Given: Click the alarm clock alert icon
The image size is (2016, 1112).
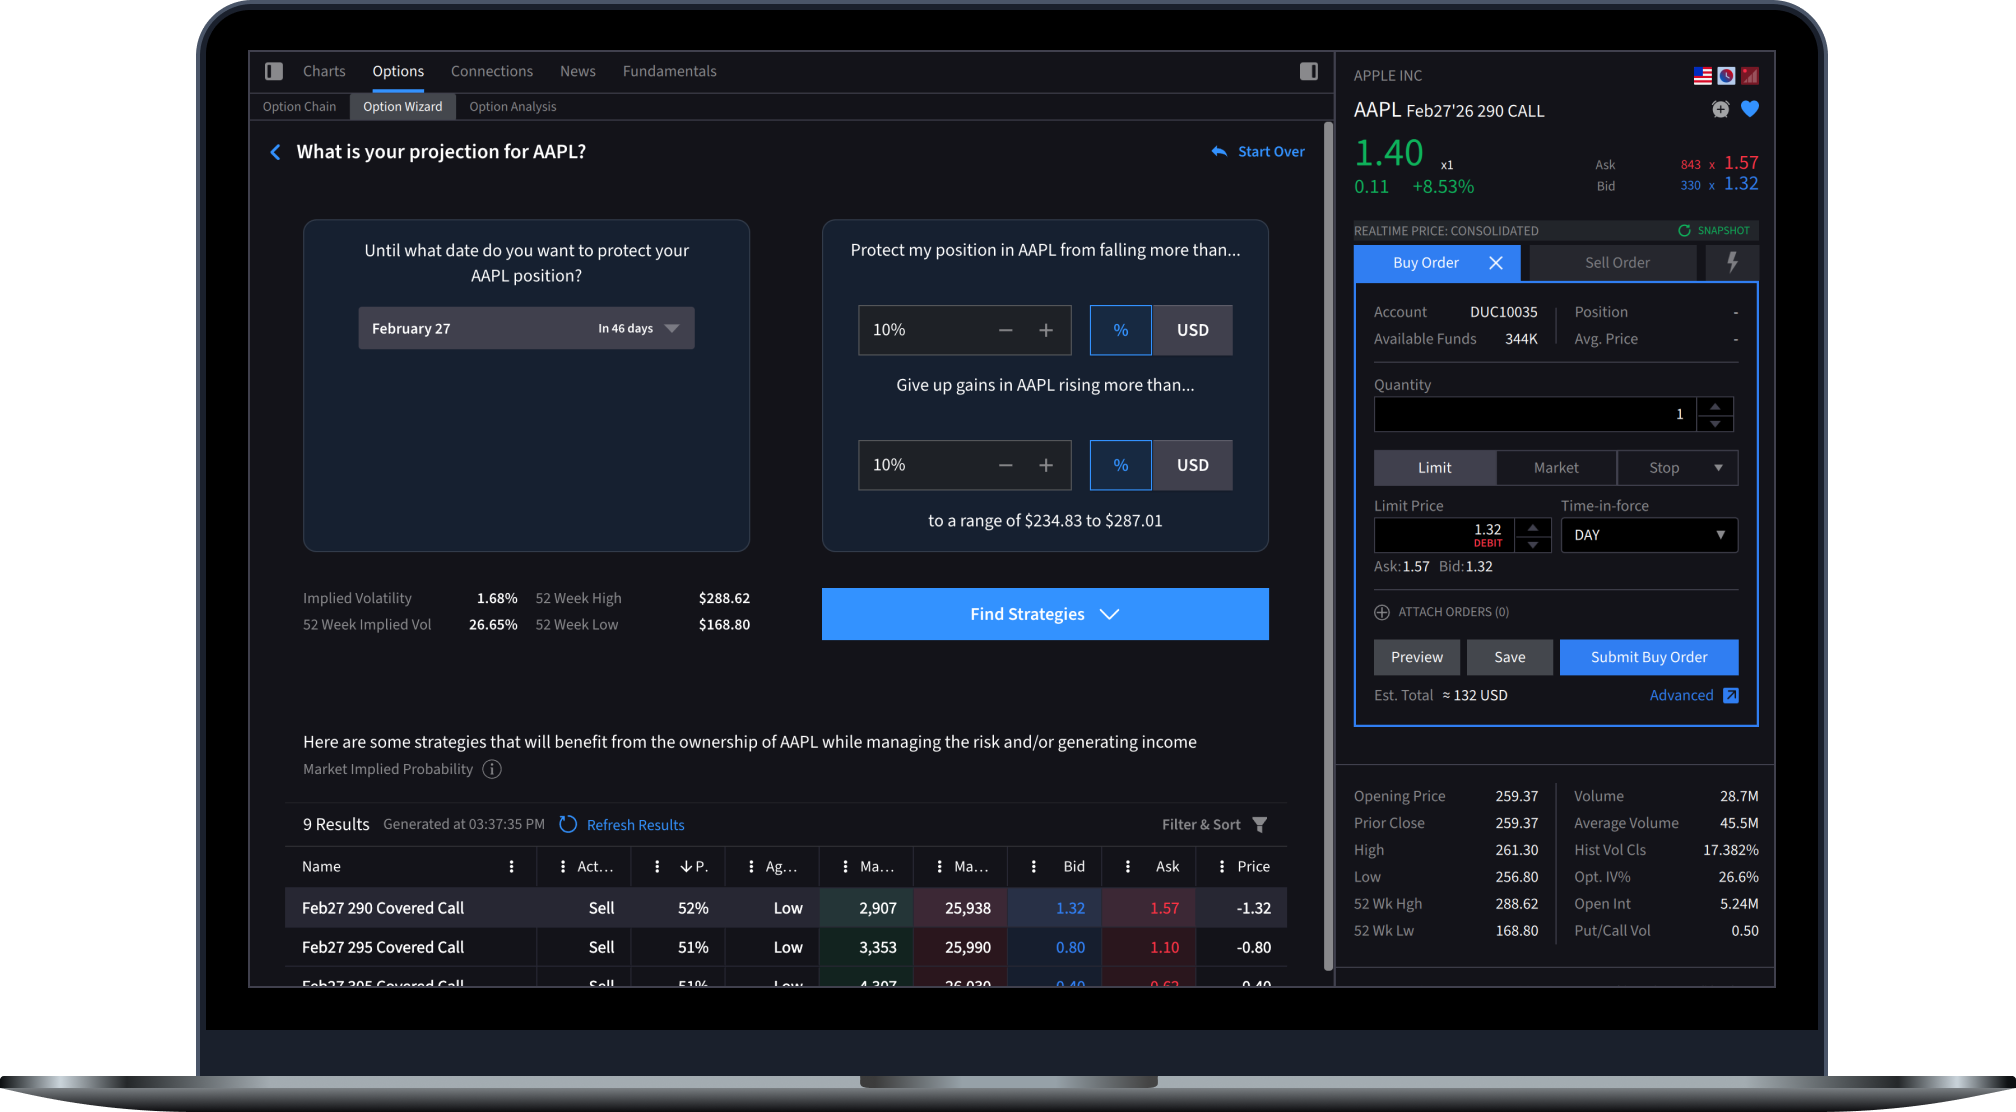Looking at the screenshot, I should [1720, 109].
